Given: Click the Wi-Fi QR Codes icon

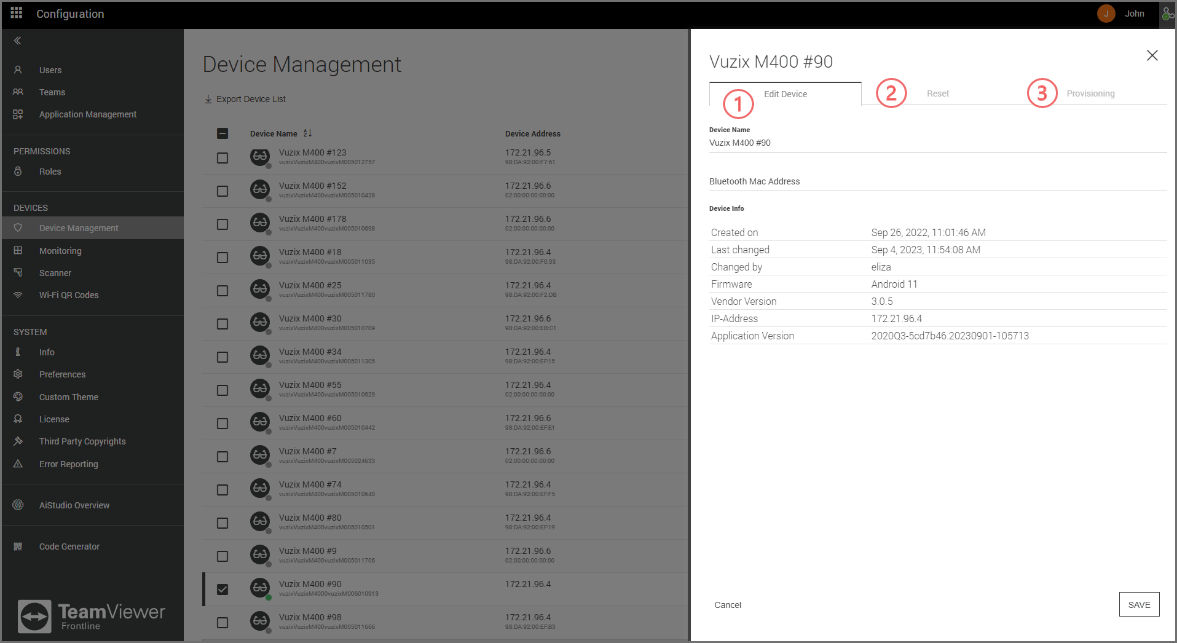Looking at the screenshot, I should click(x=18, y=295).
